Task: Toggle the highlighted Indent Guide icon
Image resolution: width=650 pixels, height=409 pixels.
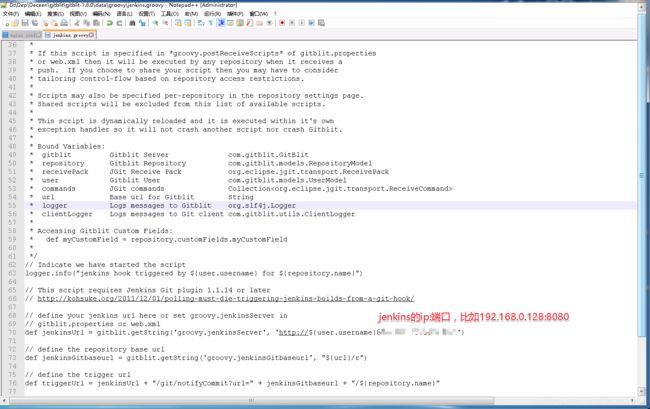Action: 221,23
